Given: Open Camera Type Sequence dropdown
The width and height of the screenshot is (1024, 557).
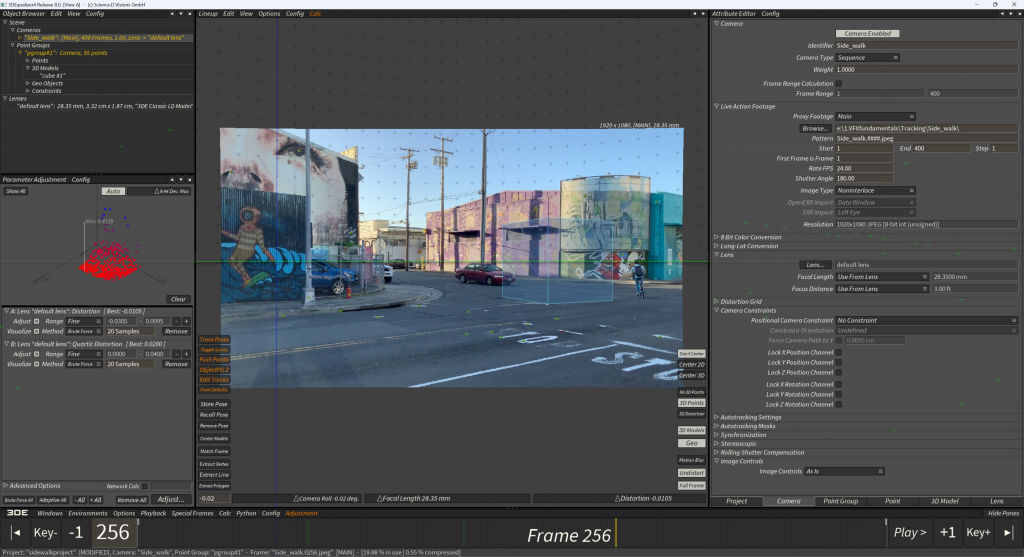Looking at the screenshot, I should point(867,57).
